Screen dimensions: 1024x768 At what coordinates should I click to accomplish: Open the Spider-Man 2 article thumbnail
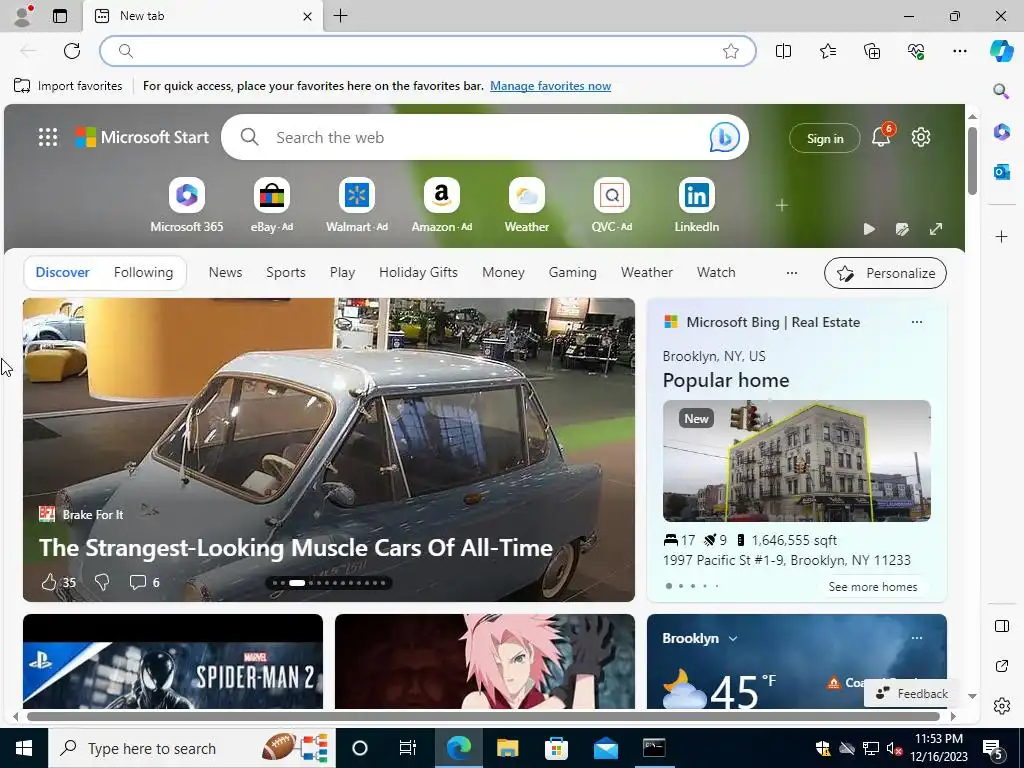[173, 661]
